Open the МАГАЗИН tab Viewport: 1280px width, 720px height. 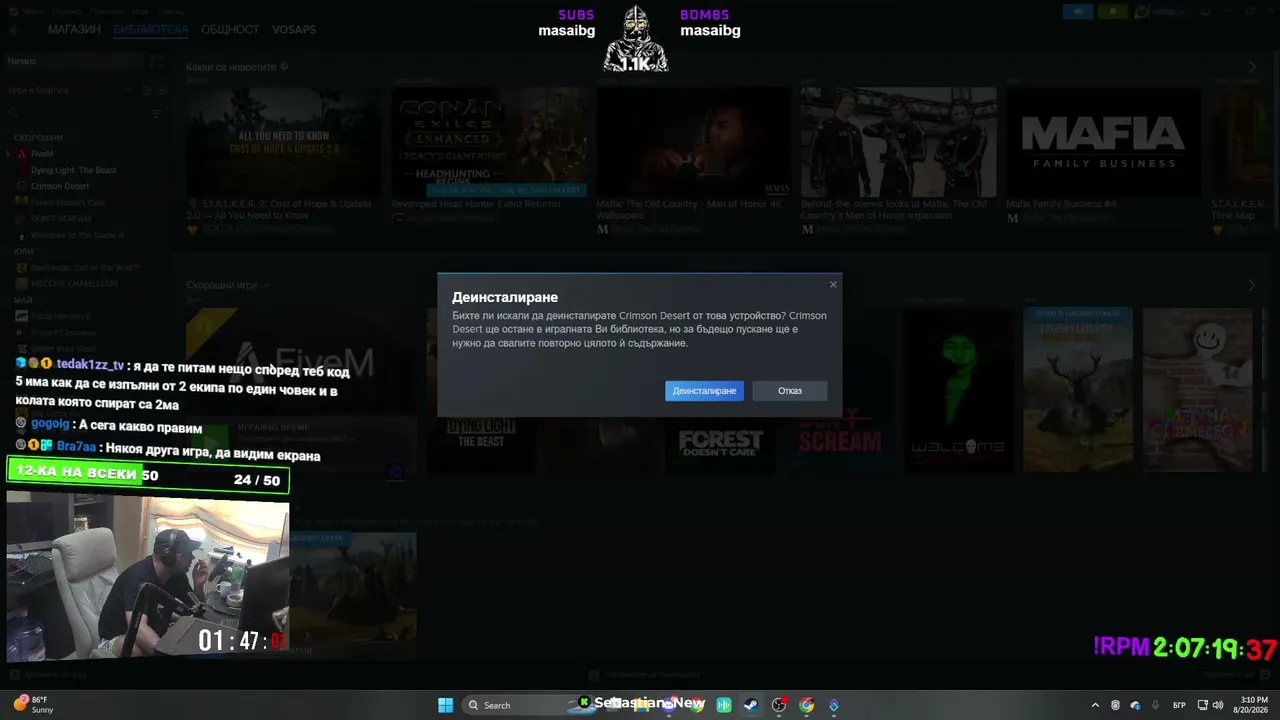(74, 30)
